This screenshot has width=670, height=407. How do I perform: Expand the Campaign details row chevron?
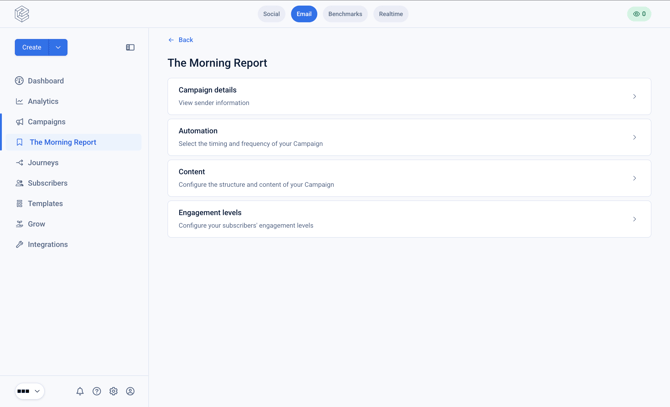click(635, 97)
